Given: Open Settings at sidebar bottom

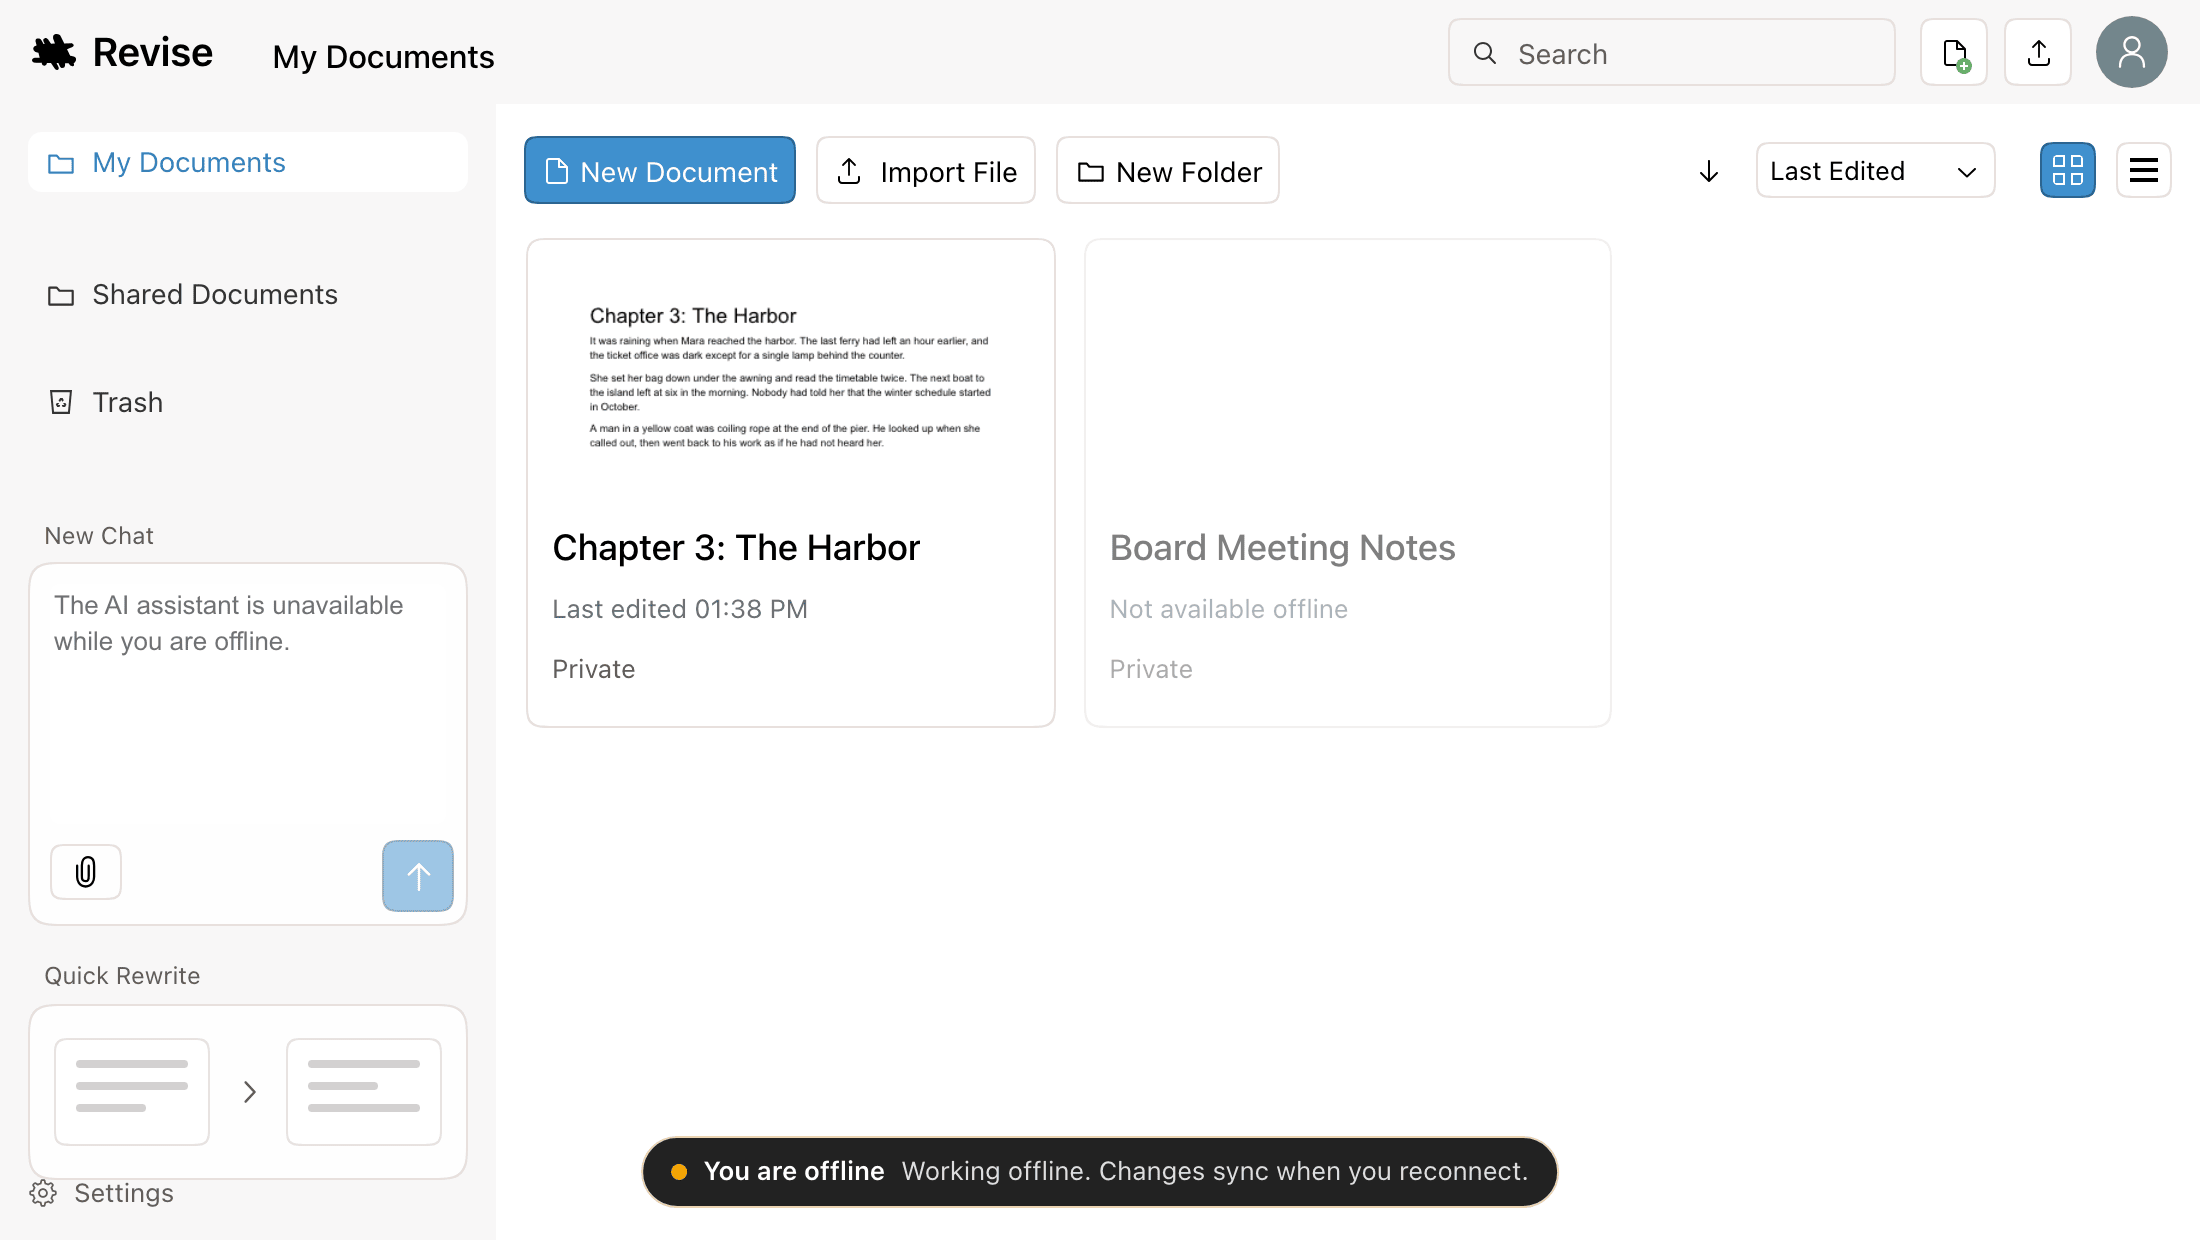Looking at the screenshot, I should click(102, 1193).
